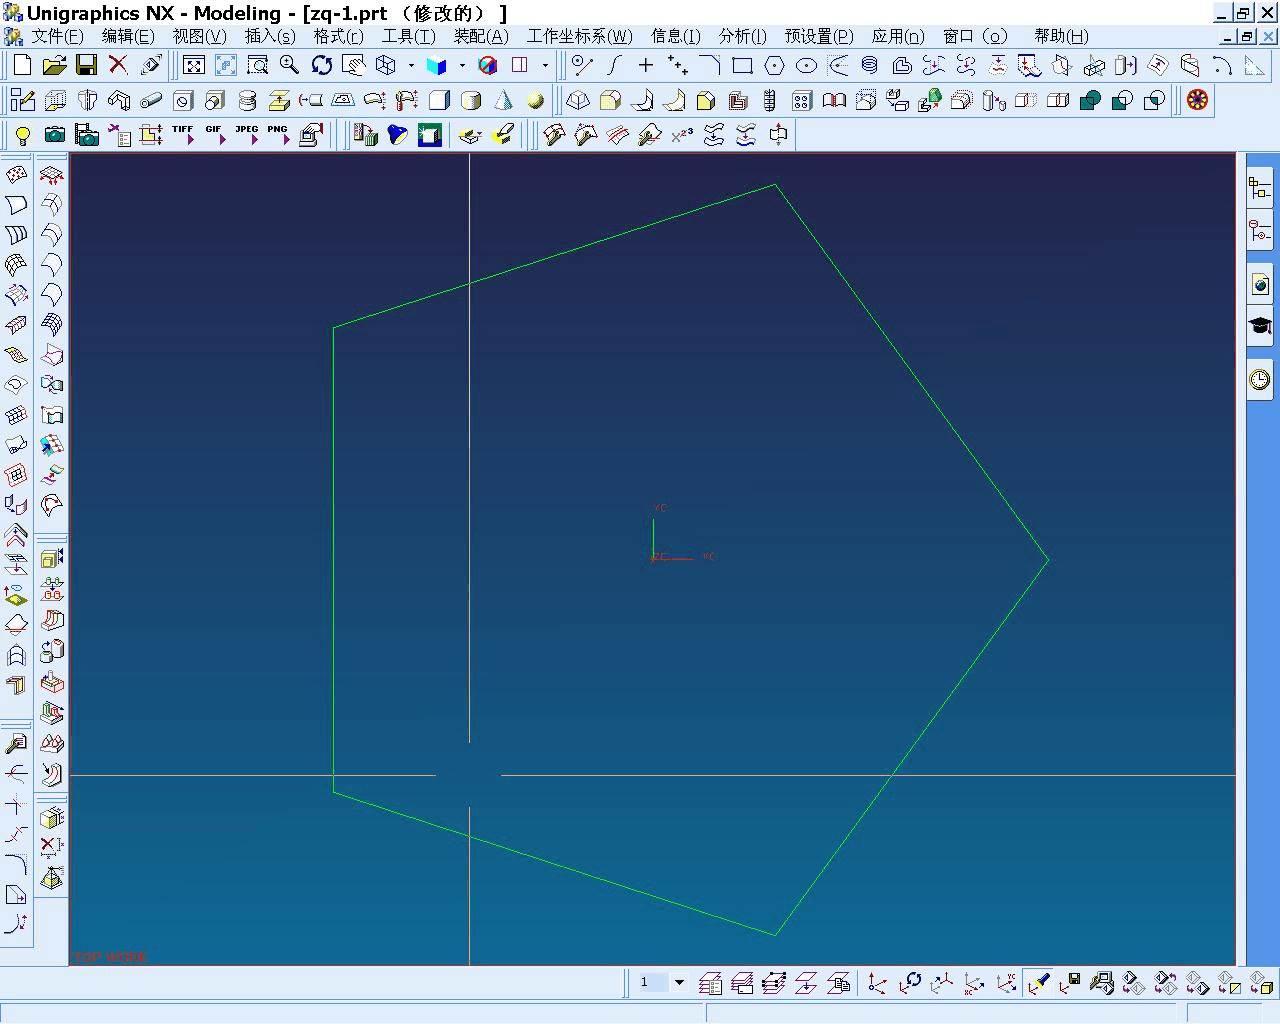Toggle WCS Display flashlight icon

[x=1037, y=983]
